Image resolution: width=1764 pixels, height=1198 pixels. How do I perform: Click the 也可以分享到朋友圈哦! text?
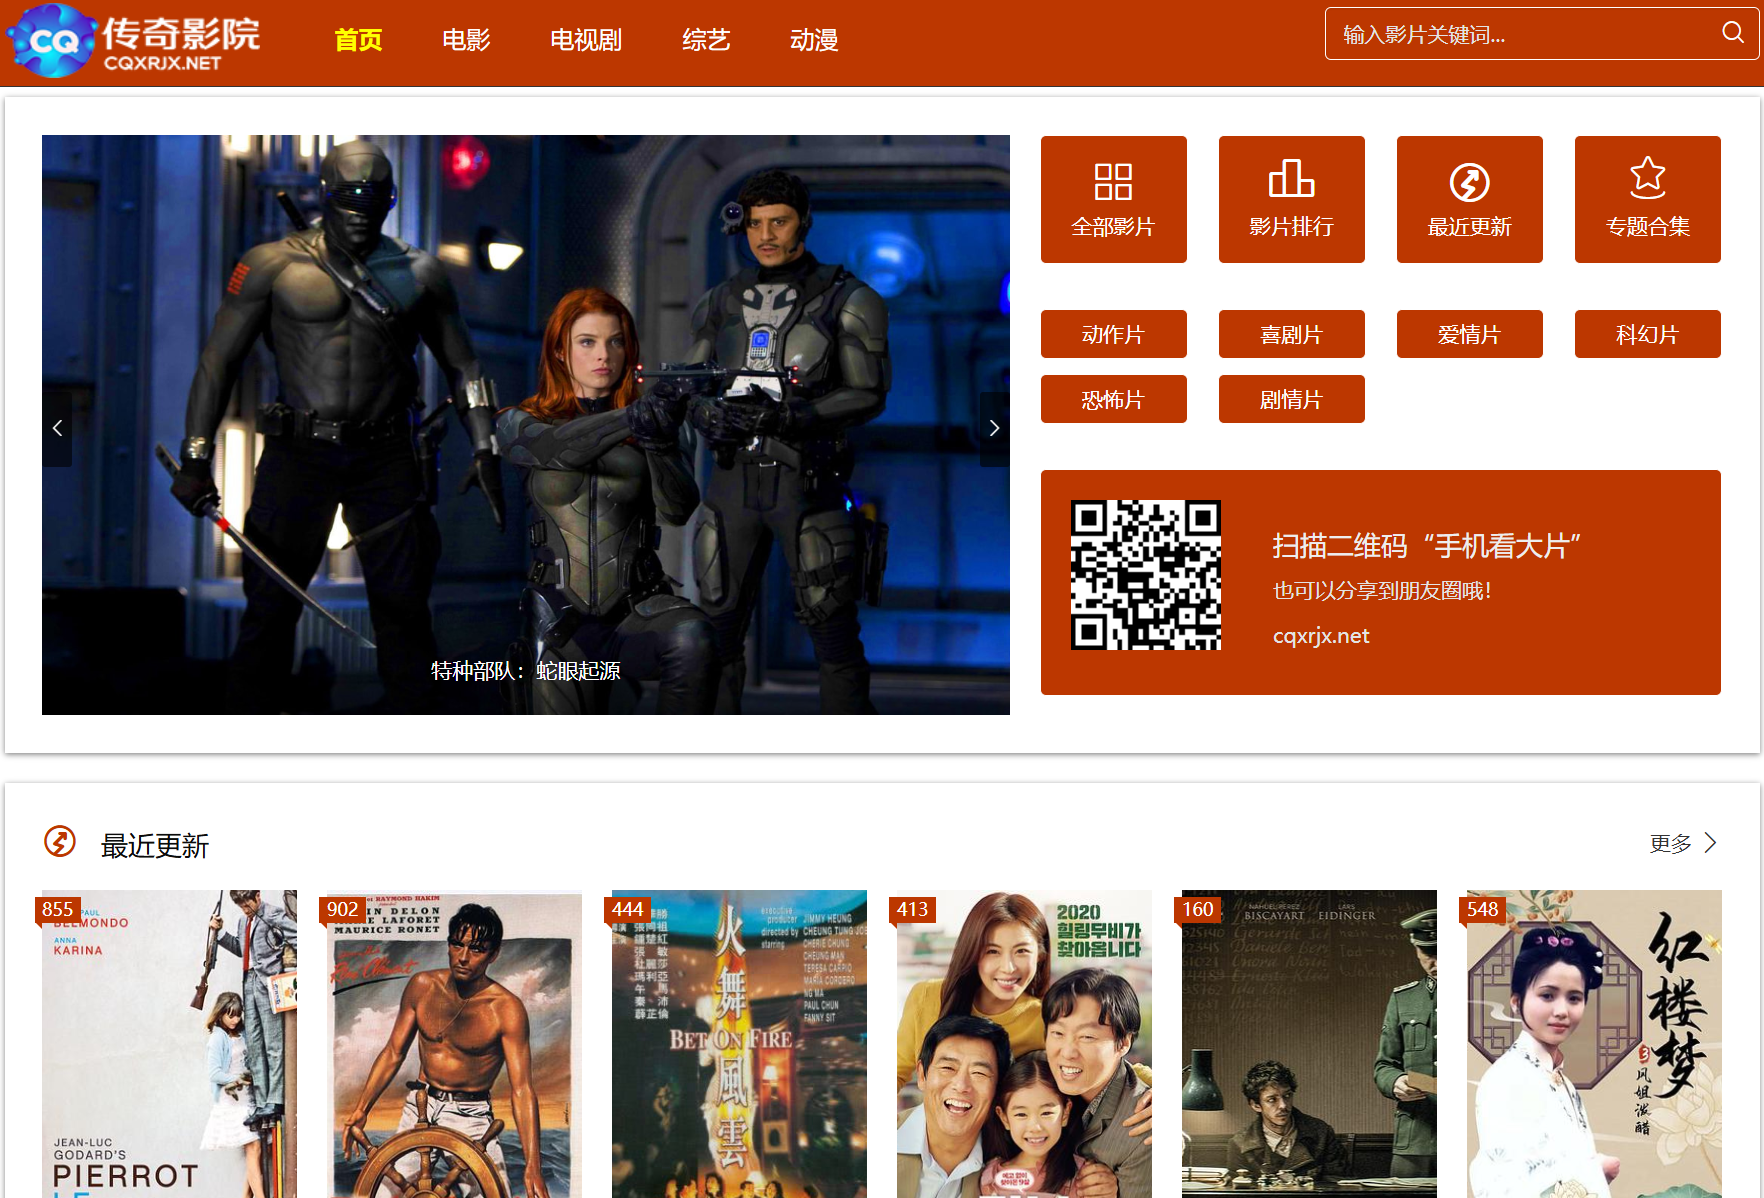point(1382,591)
